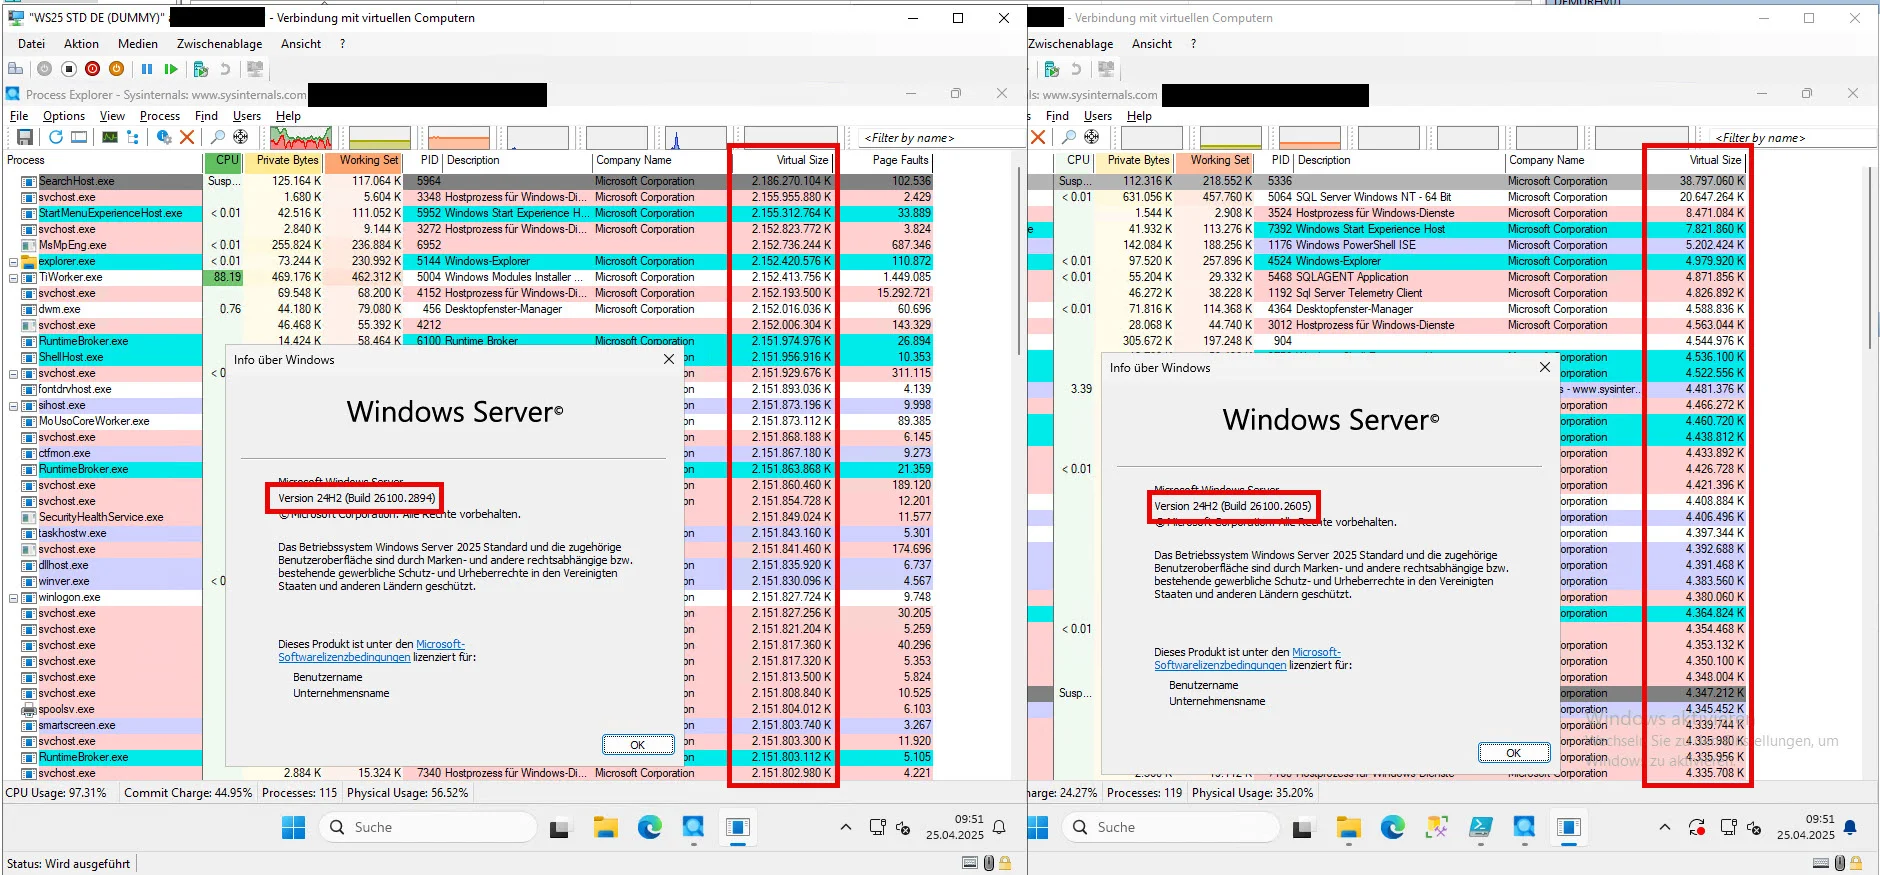
Task: Open System Information graph icon, left Process Explorer
Action: click(x=110, y=137)
